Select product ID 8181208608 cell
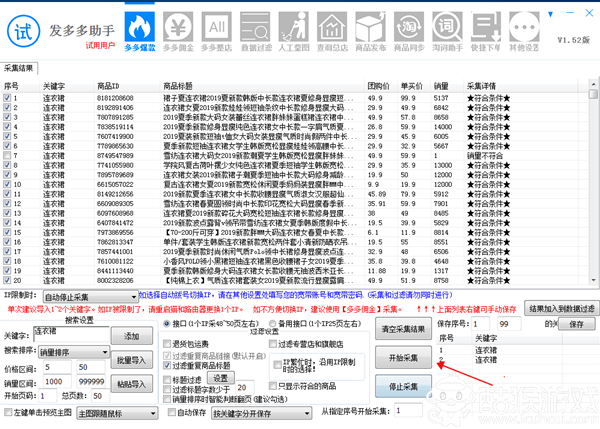Screen dimensions: 600x429 pos(115,98)
